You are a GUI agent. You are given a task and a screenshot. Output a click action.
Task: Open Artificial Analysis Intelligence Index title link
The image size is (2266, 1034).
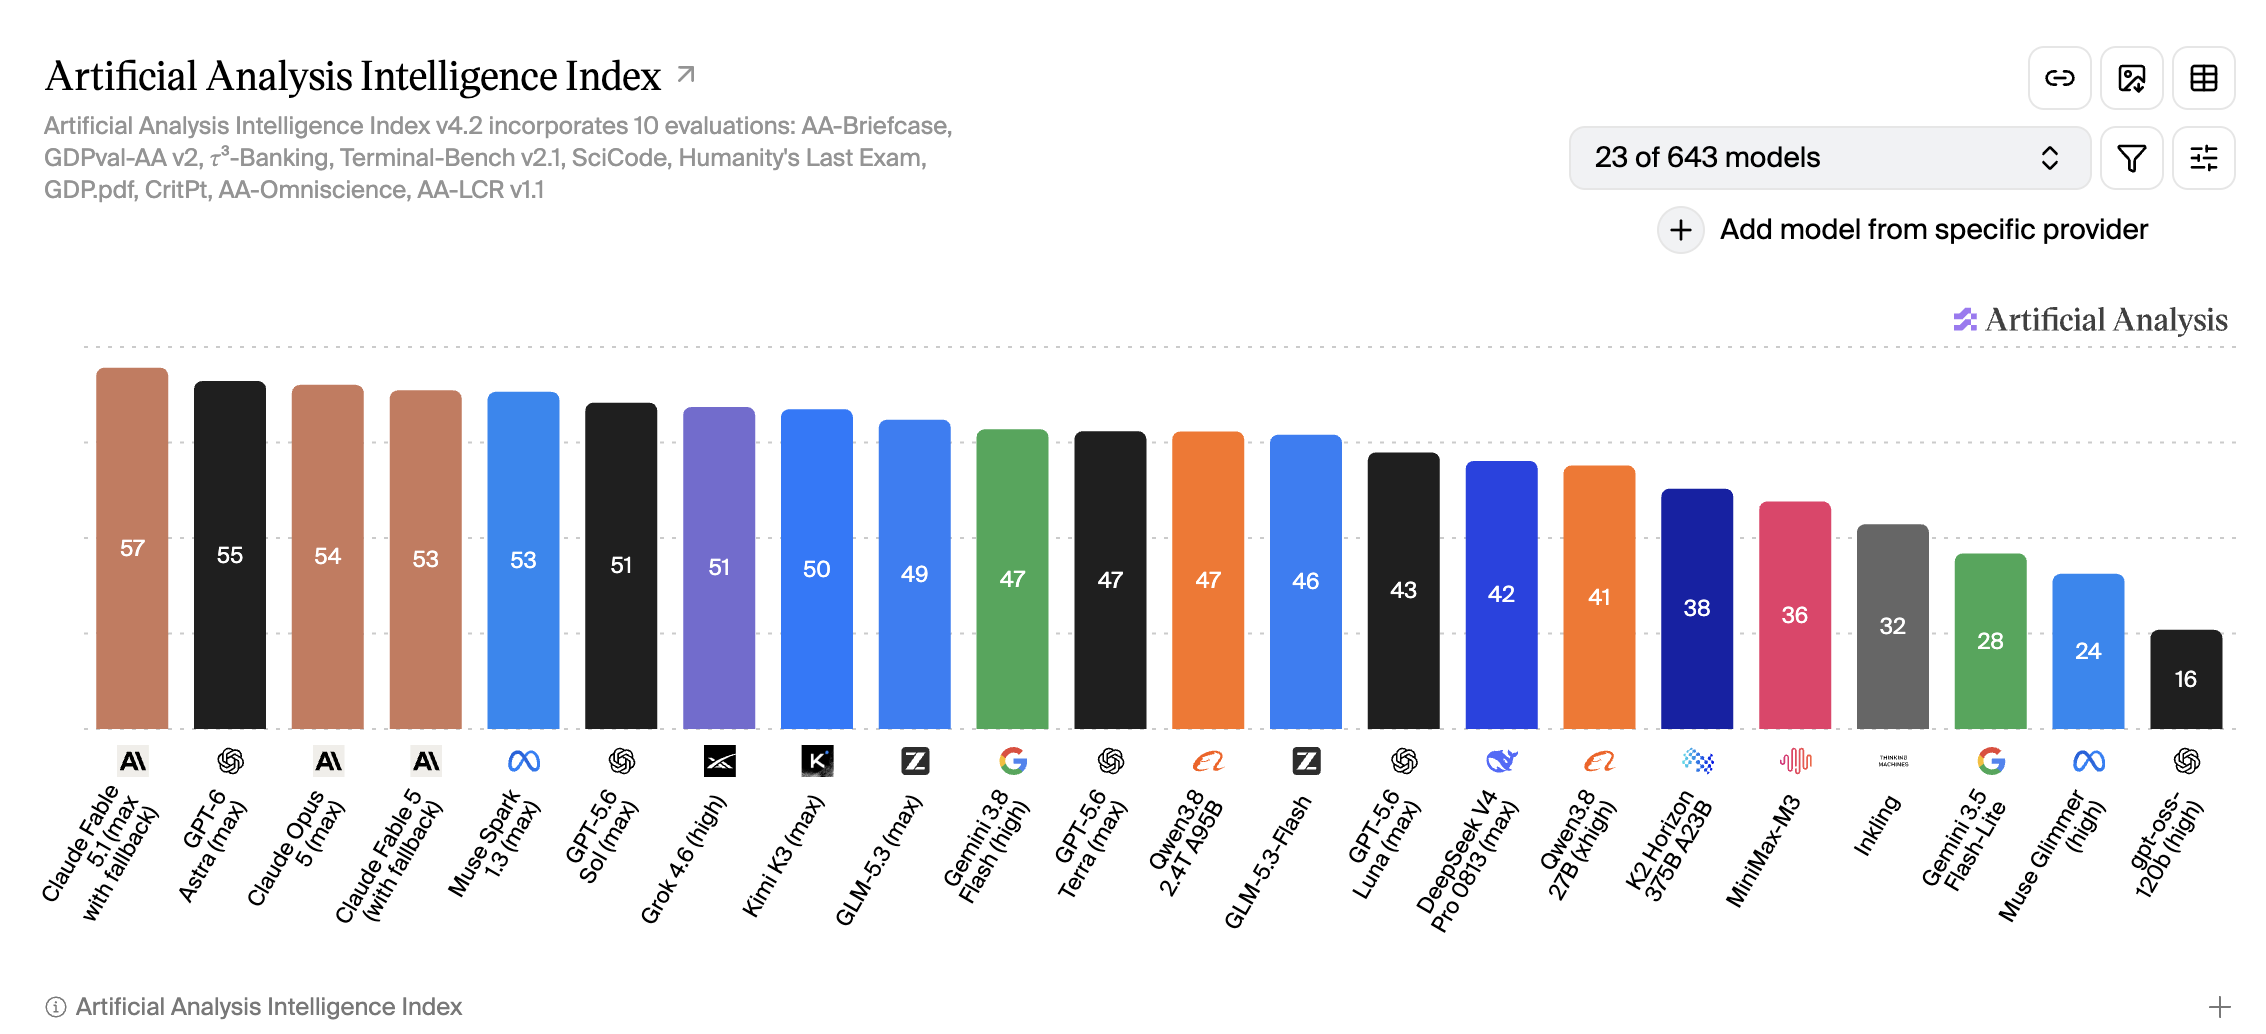[x=353, y=76]
